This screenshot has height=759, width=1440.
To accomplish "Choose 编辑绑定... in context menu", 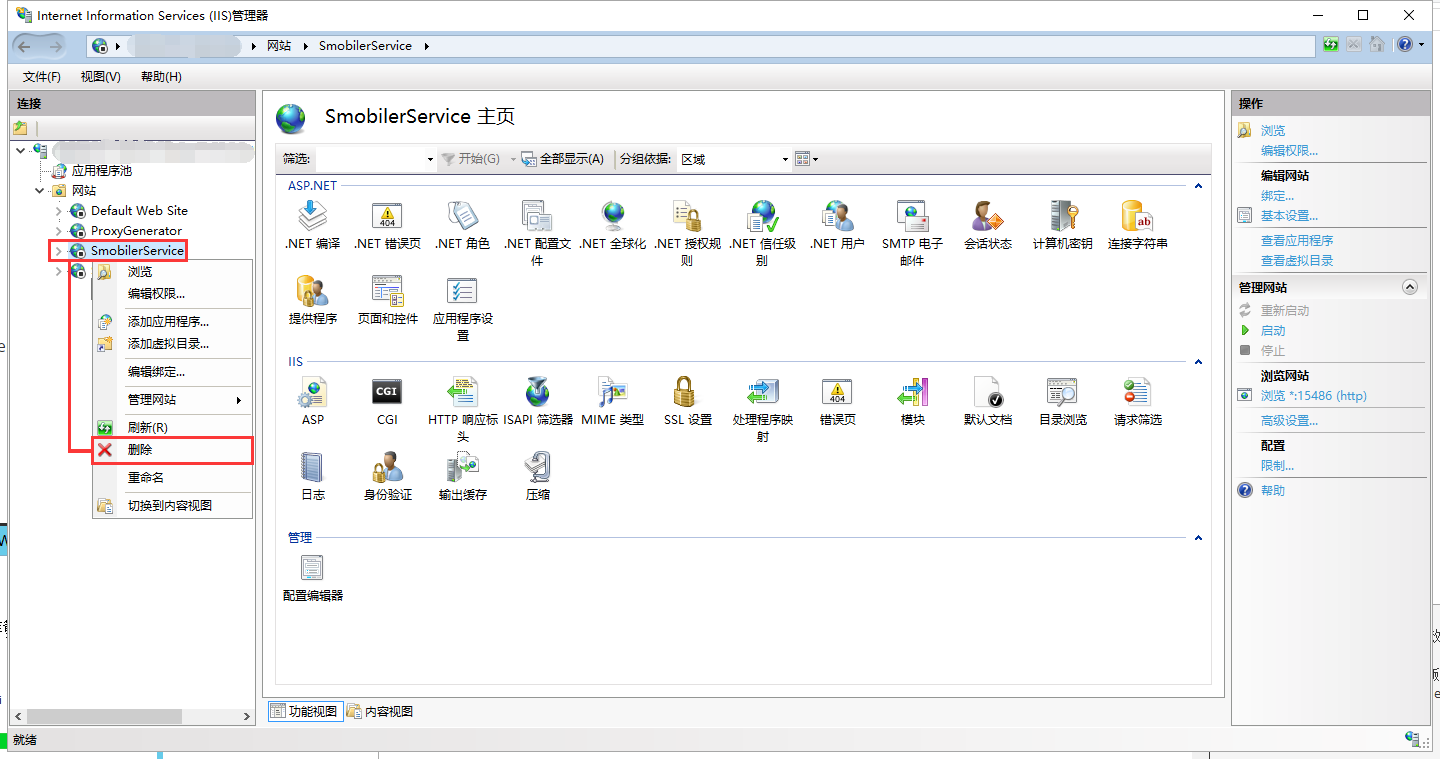I will click(172, 372).
